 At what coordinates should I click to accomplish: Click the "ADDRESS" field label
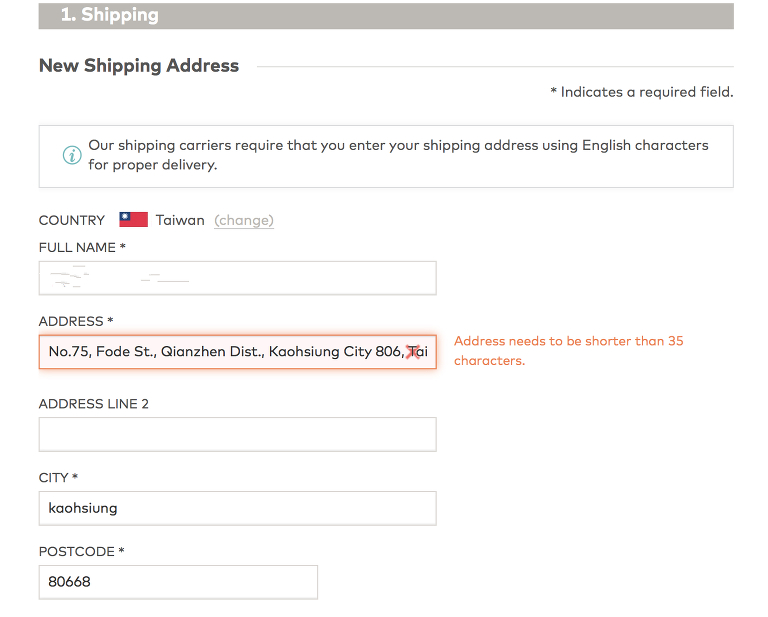[x=75, y=321]
